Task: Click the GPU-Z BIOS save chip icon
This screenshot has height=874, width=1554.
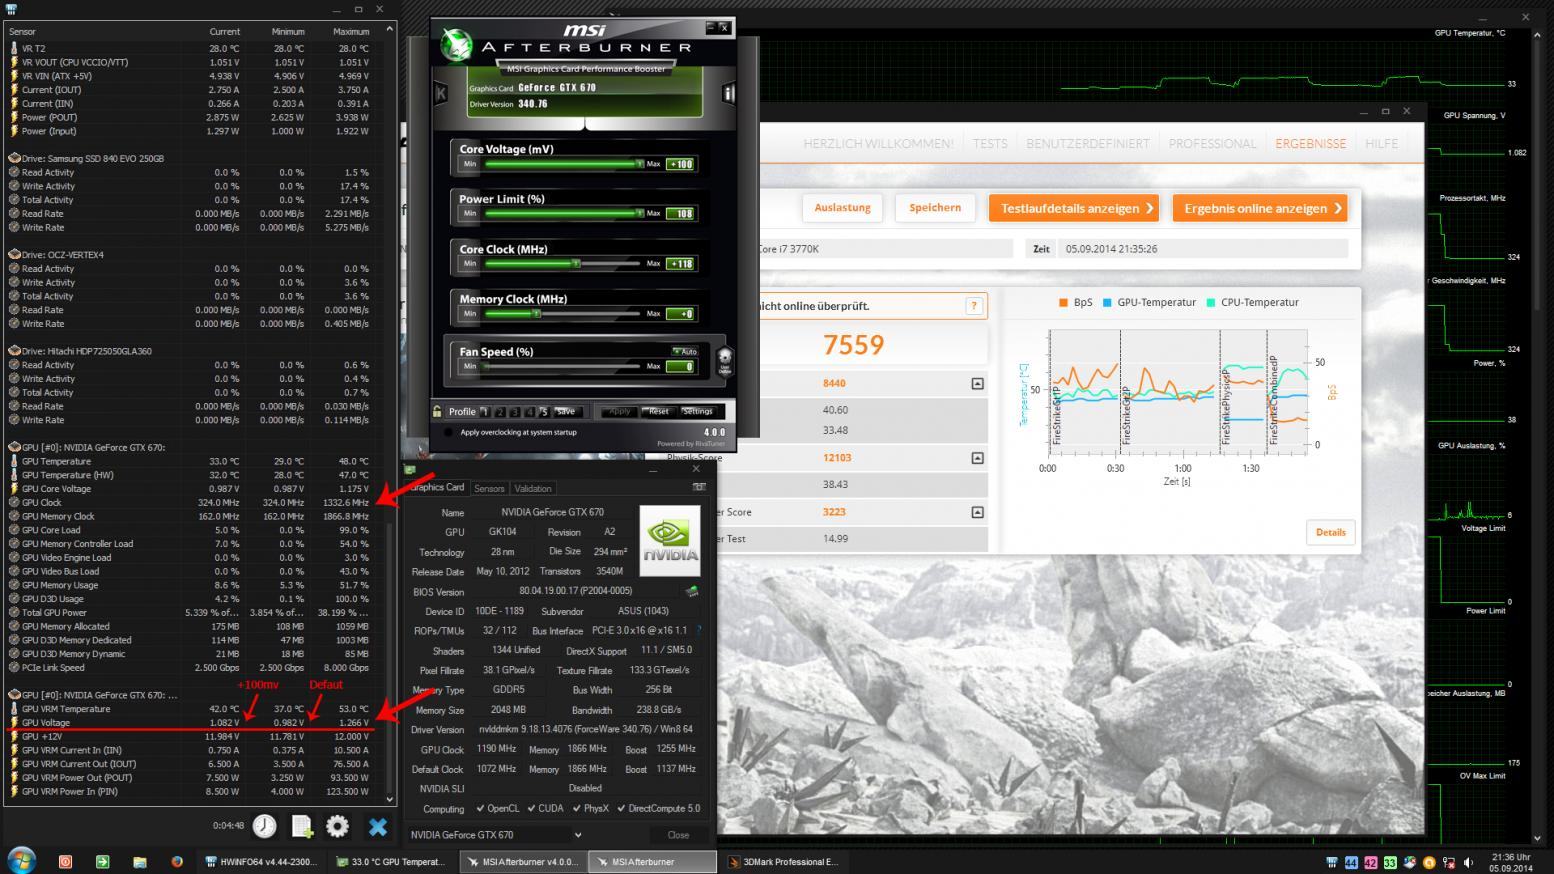Action: [x=692, y=591]
